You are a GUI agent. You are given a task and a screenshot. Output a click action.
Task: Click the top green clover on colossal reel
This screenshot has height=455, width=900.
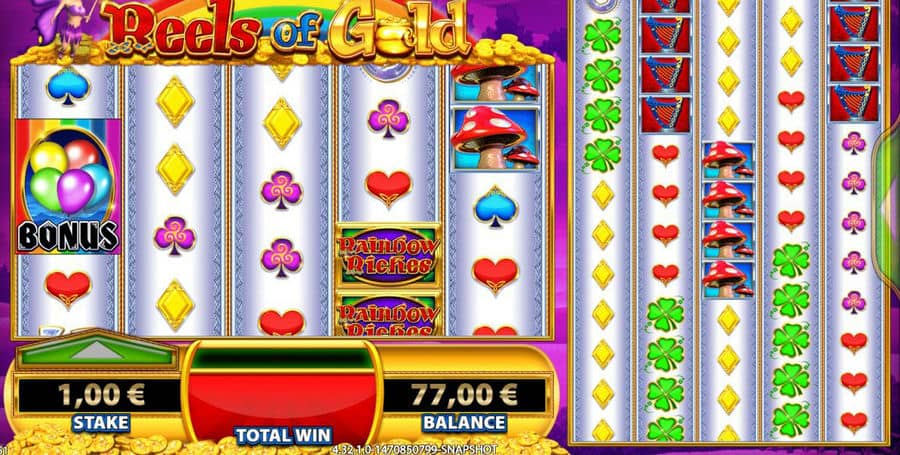point(602,35)
